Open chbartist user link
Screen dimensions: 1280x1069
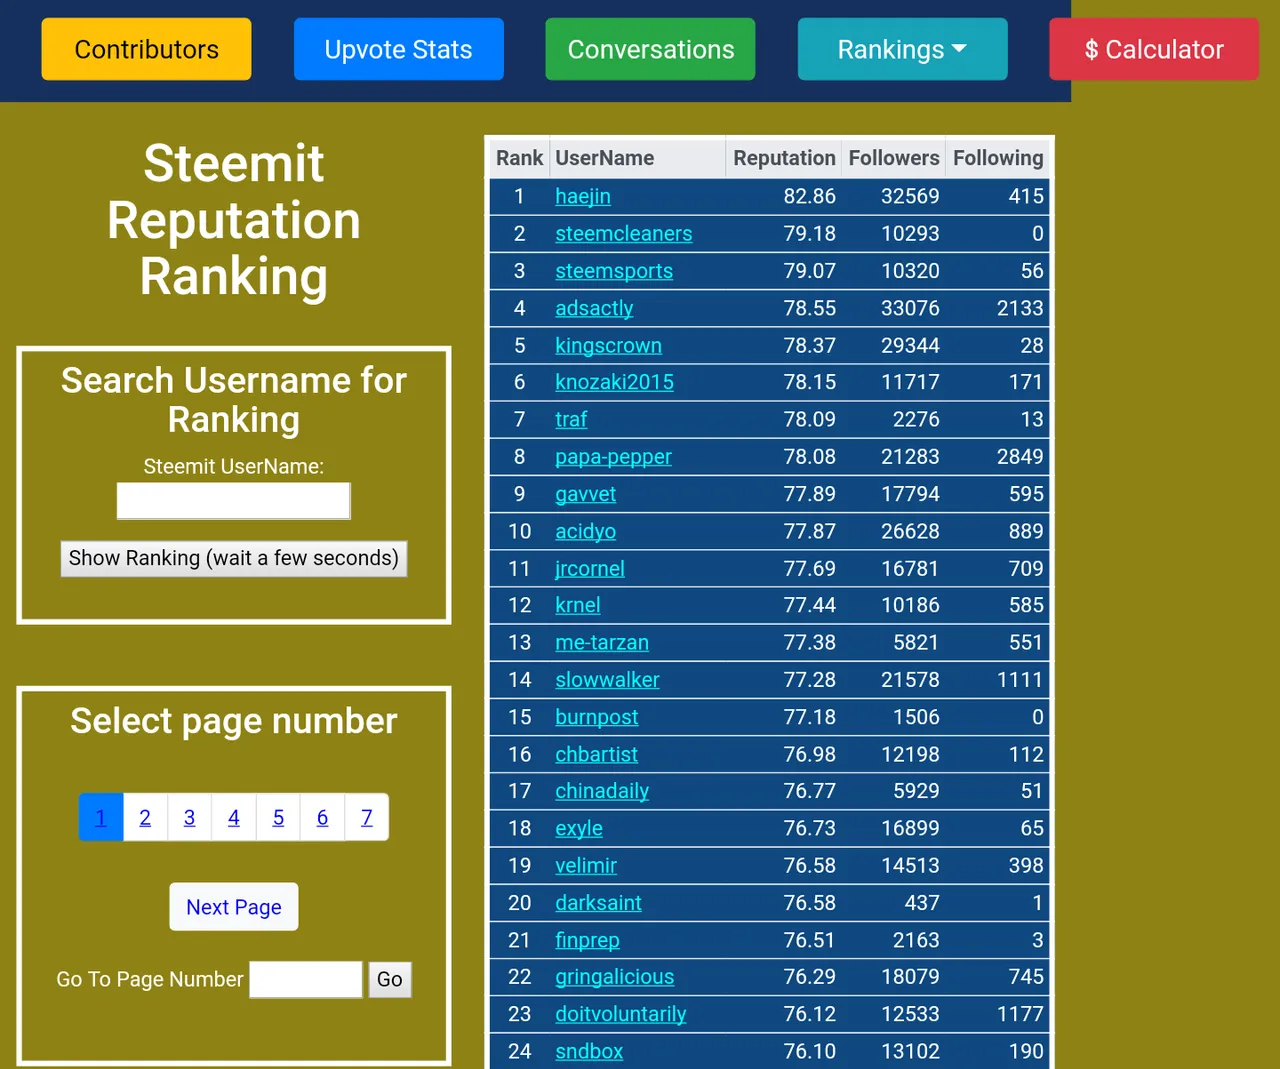click(596, 754)
